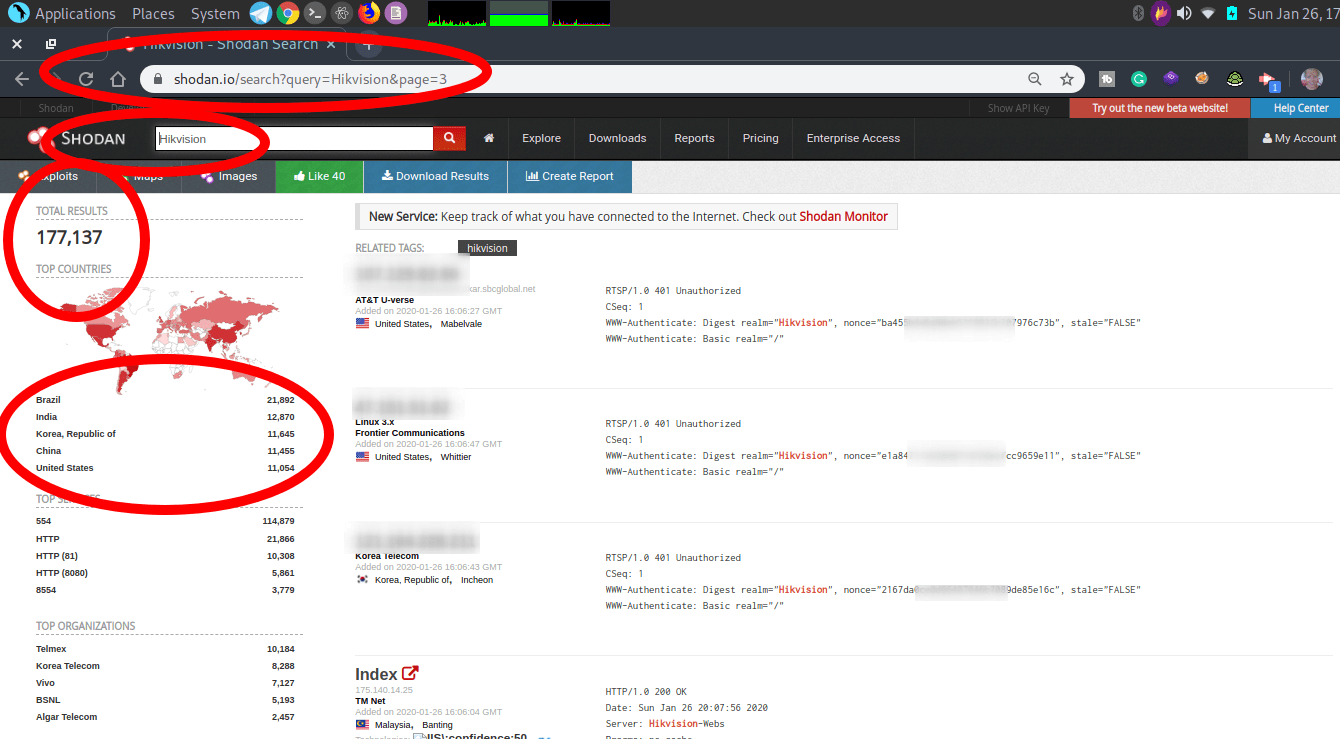Click the zoom-out magnifier in address bar
Viewport: 1340px width, 739px height.
pos(1035,79)
